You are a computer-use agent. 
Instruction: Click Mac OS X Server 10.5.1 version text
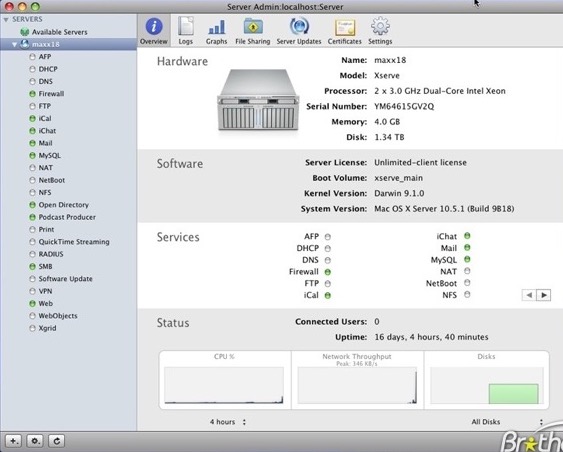444,209
